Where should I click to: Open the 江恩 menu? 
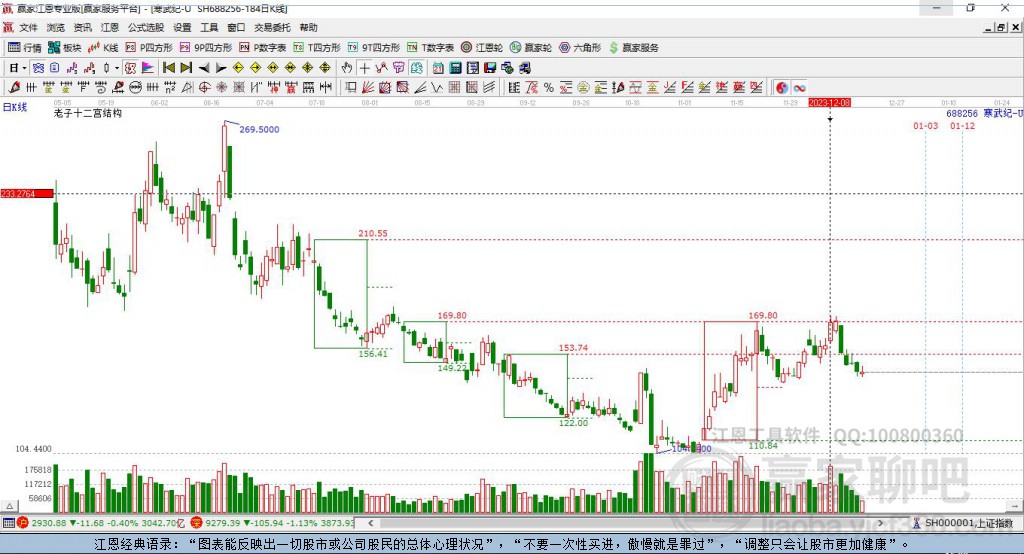pos(110,27)
